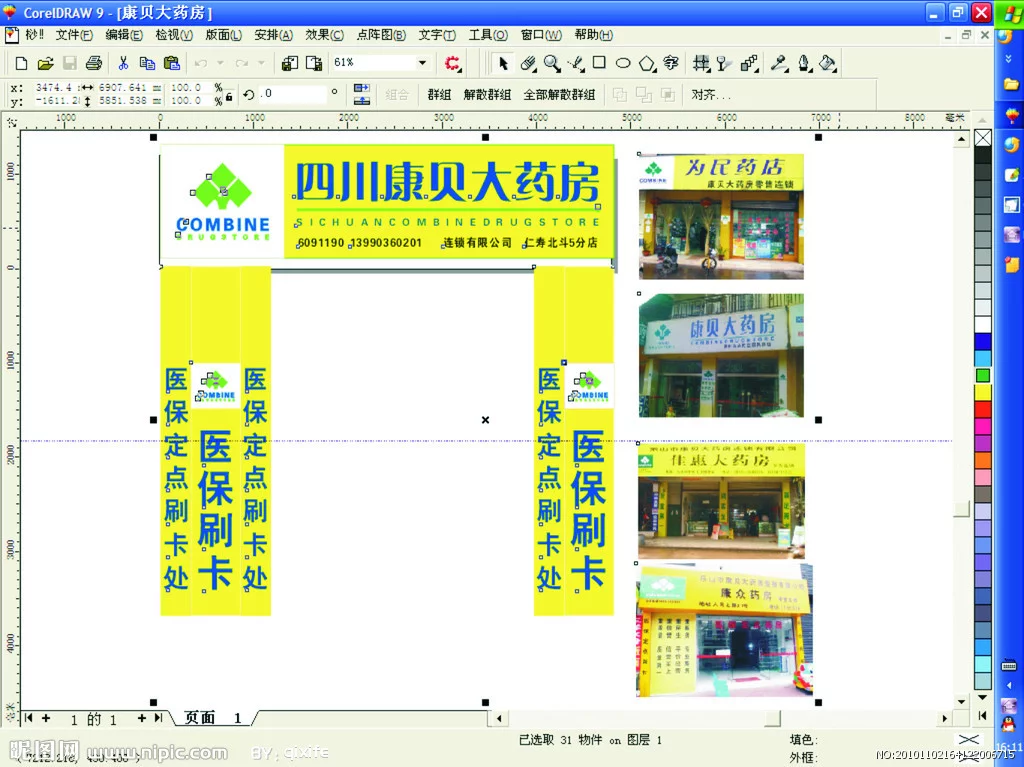Open the Outline pen tool
The width and height of the screenshot is (1024, 767).
coord(804,63)
